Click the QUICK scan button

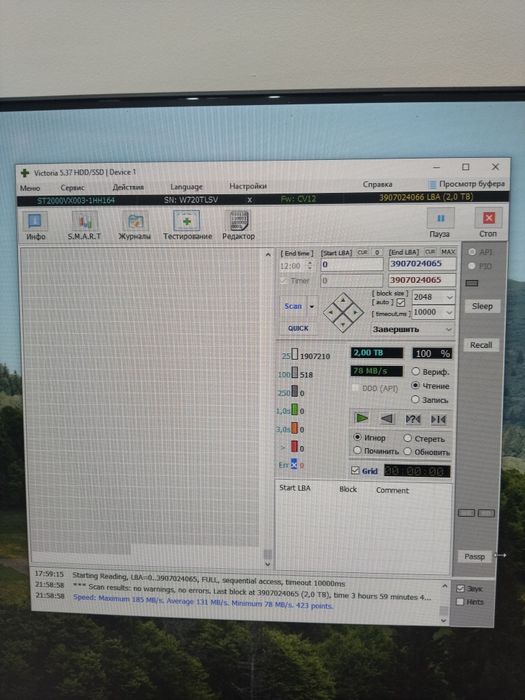coord(298,328)
